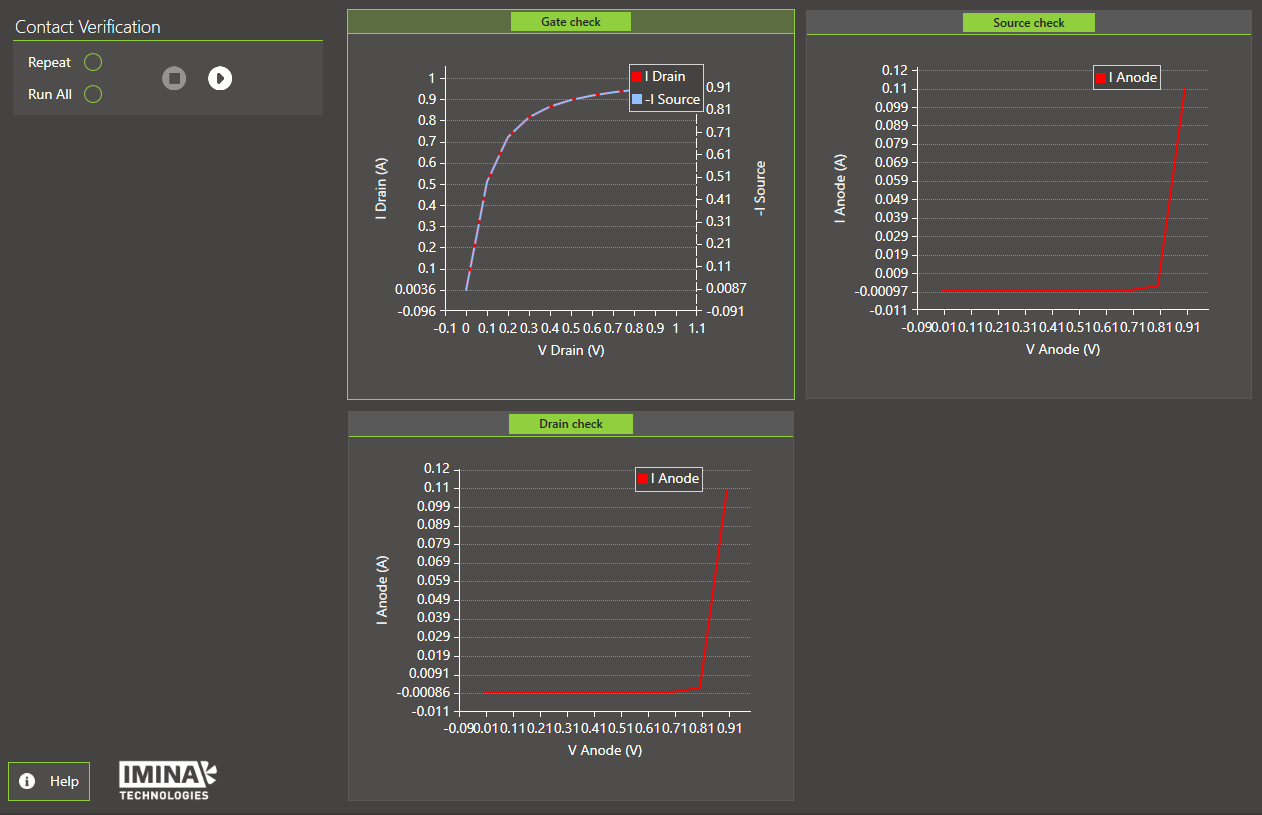Open the Help button
The image size is (1262, 815).
49,781
